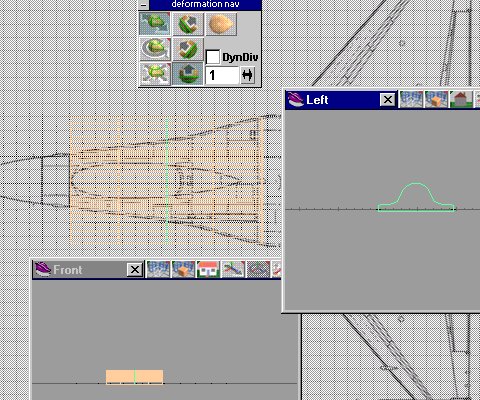Click the first grid-view icon in Front toolbar

158,269
